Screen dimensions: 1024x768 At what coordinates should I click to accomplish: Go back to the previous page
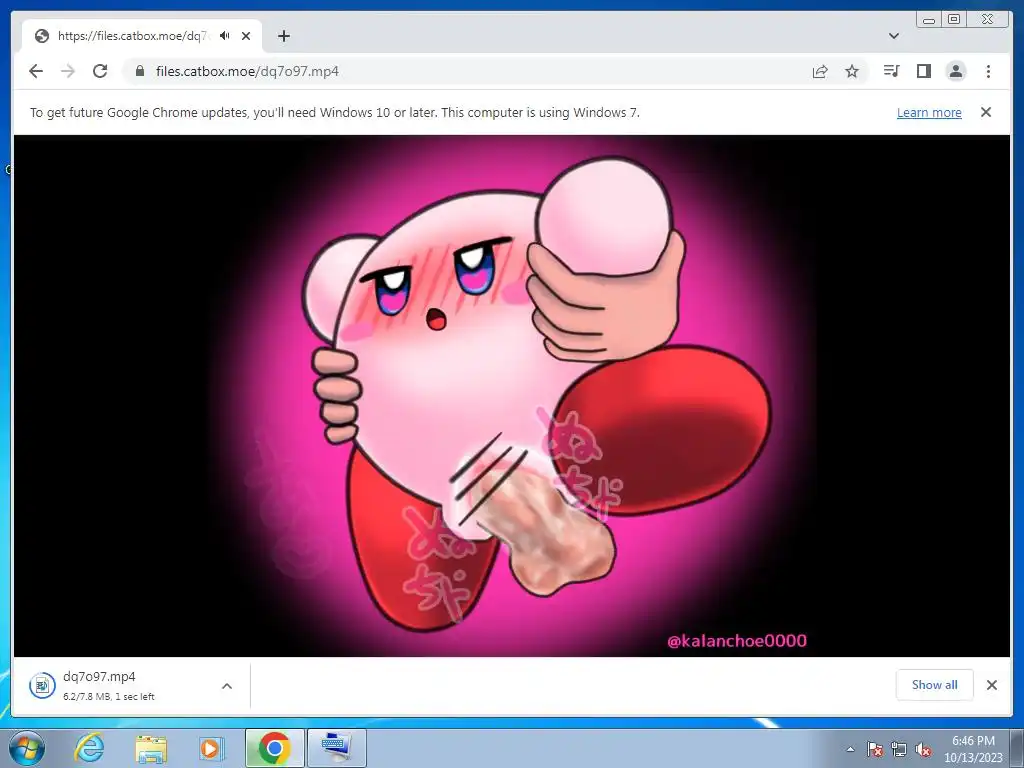(x=36, y=71)
